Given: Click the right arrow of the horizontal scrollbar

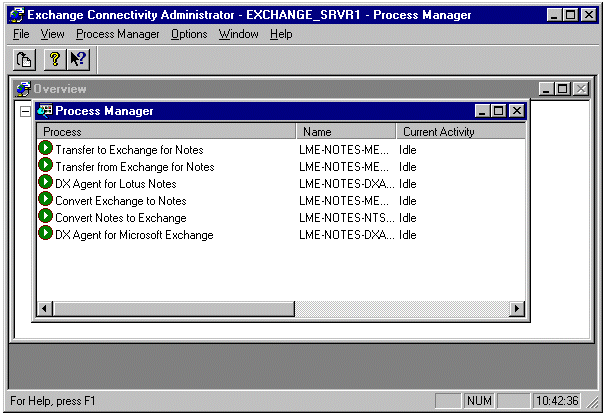Looking at the screenshot, I should coord(517,309).
